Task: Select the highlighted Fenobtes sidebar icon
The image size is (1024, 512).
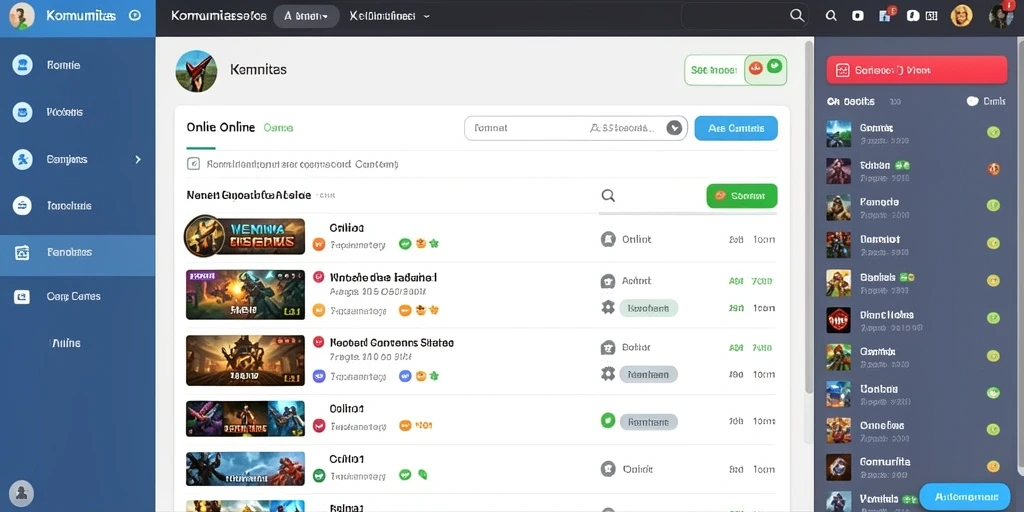Action: 22,252
